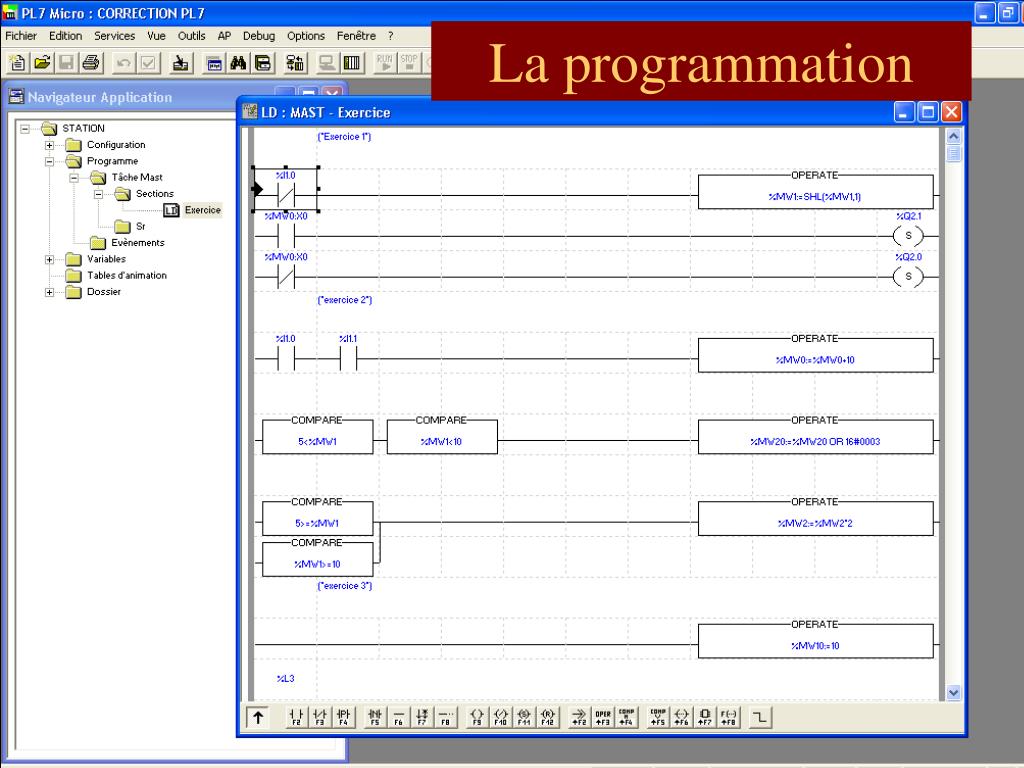
Task: Click the OPERATE block %MW1:=SHL(%MW1,1)
Action: (x=815, y=191)
